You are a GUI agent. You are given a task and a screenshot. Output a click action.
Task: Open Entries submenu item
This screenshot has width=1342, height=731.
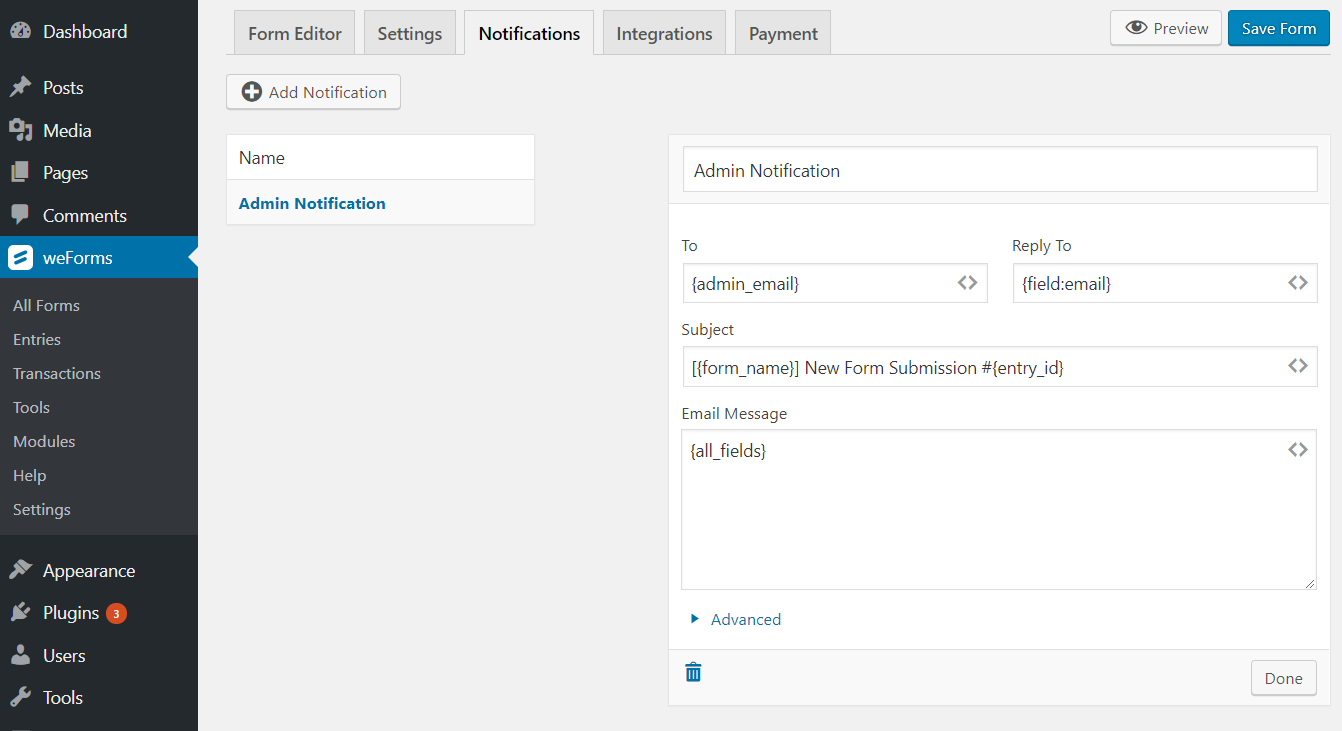[37, 339]
